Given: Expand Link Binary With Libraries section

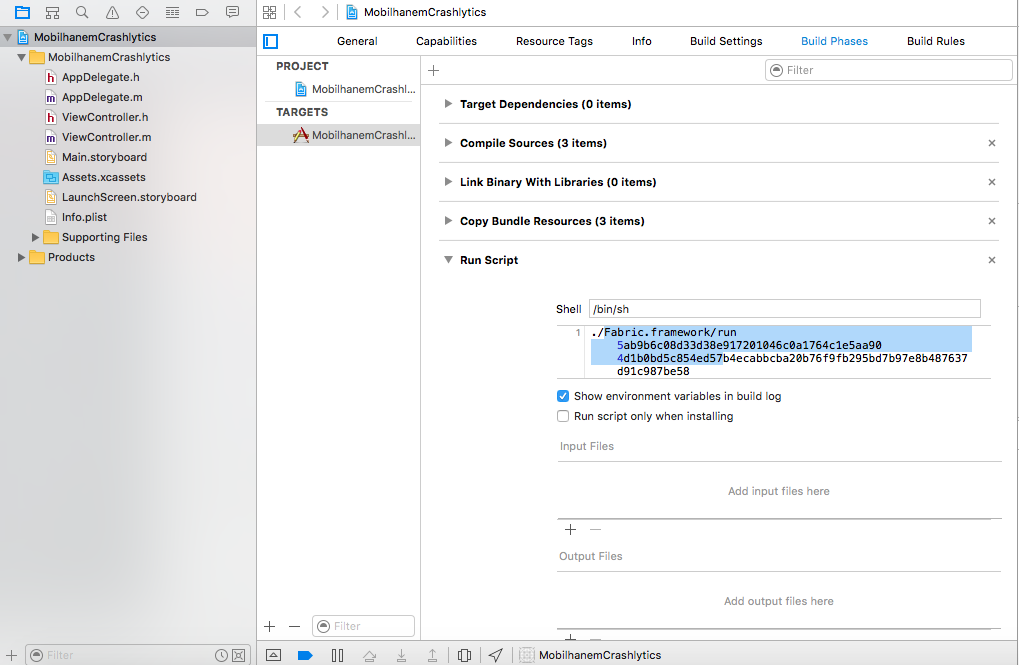Looking at the screenshot, I should point(448,182).
